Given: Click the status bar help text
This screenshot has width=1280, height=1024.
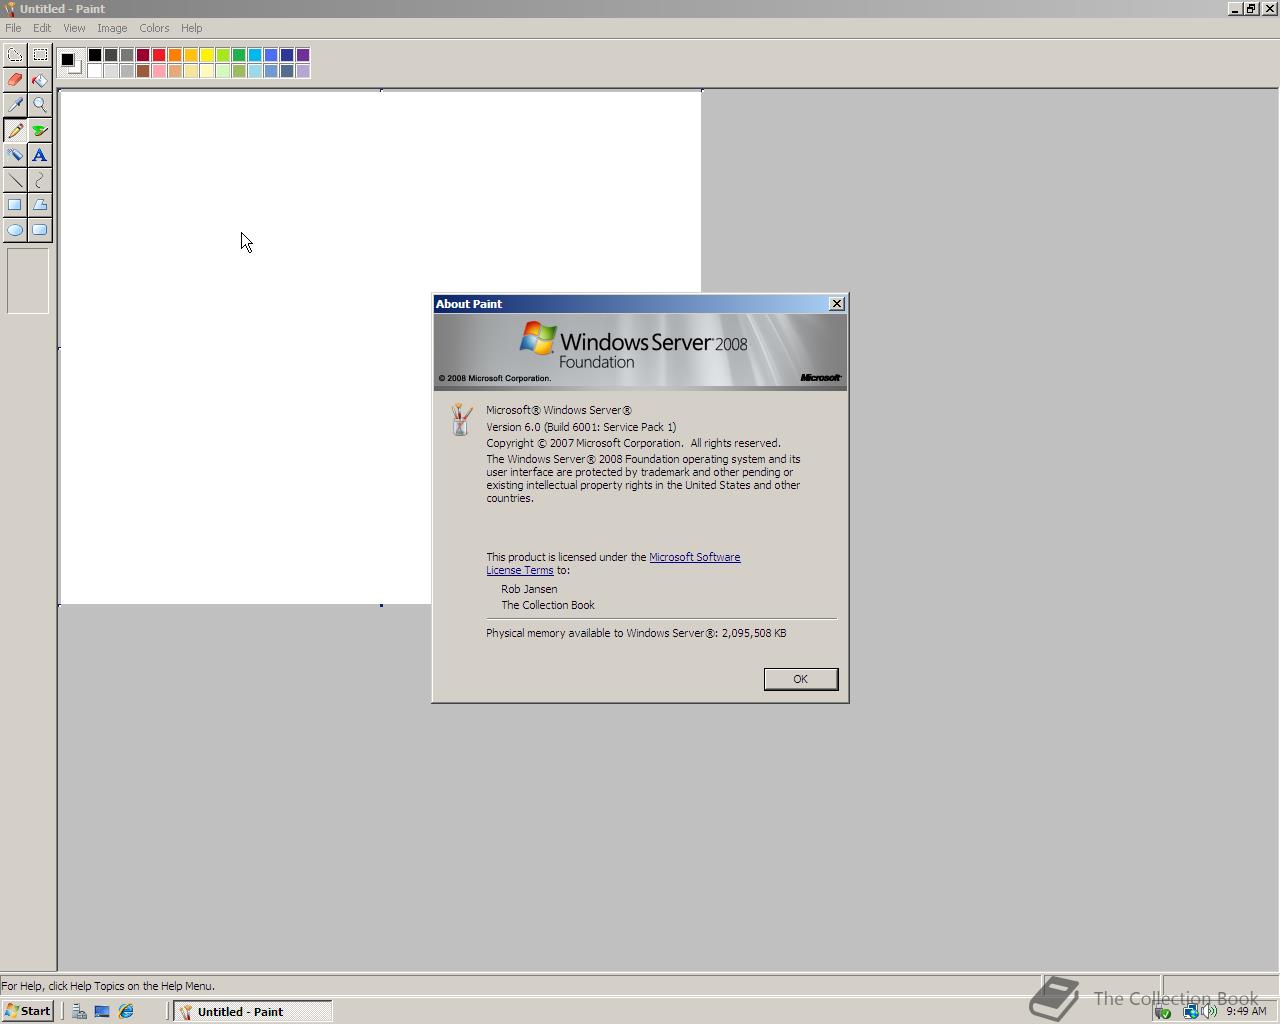Looking at the screenshot, I should pyautogui.click(x=108, y=986).
